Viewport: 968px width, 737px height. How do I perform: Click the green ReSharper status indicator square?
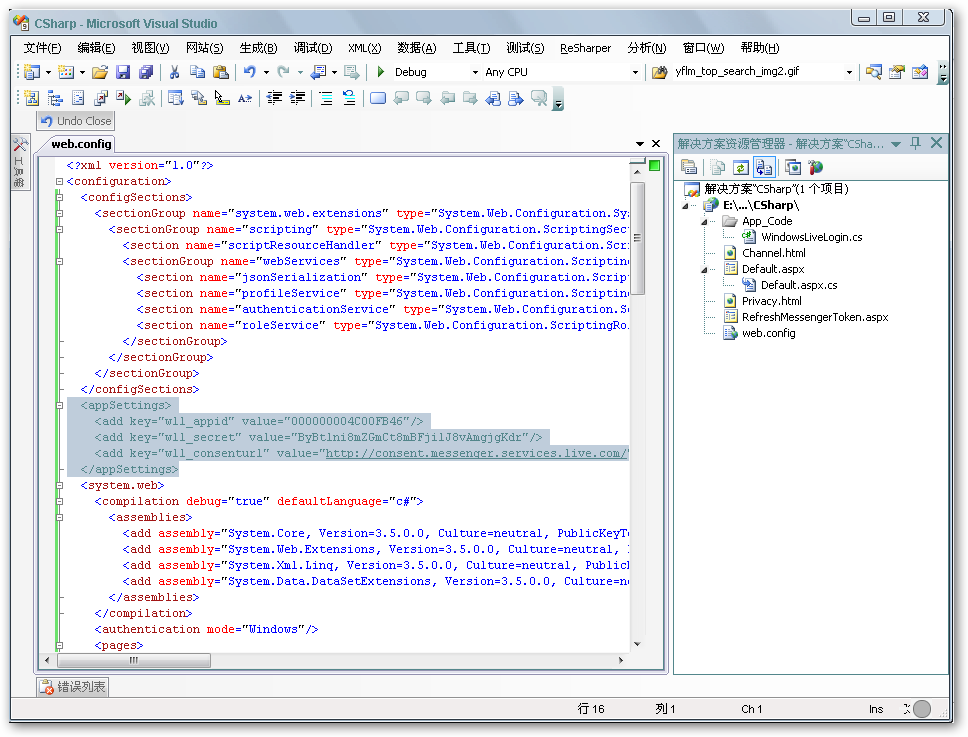[654, 165]
